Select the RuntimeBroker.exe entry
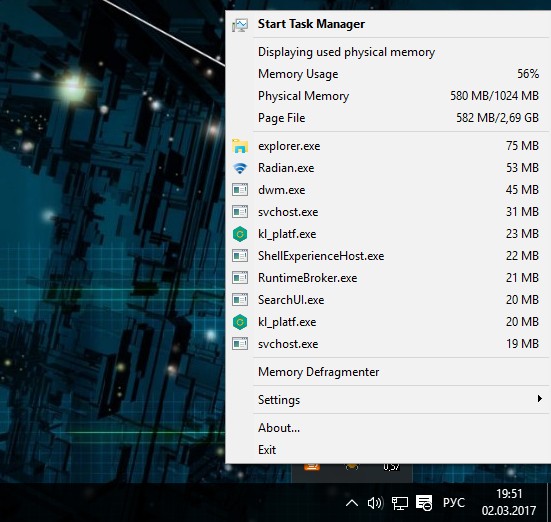Viewport: 551px width, 522px height. click(388, 278)
